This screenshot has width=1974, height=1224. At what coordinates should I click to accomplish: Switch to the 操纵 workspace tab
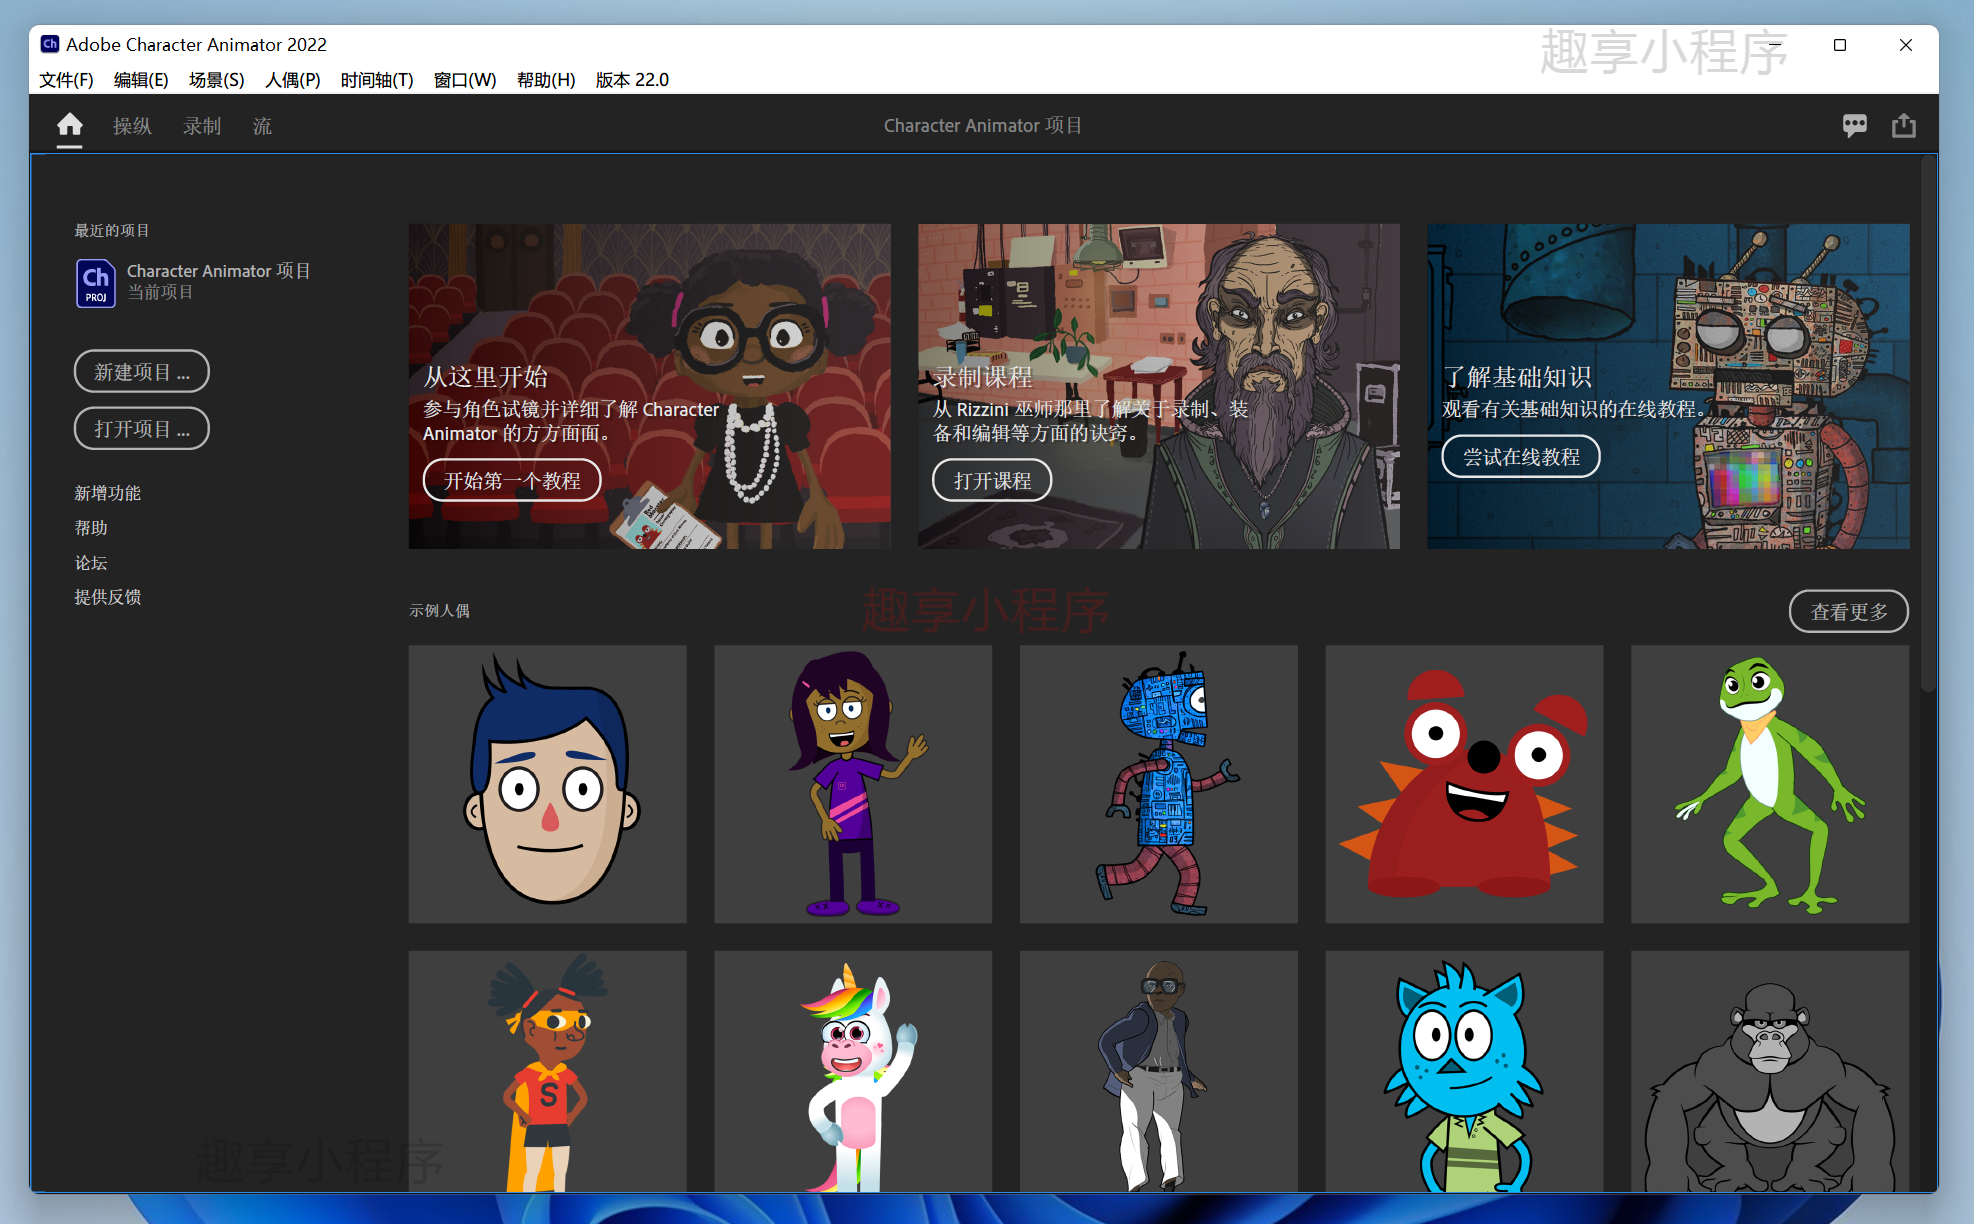click(x=132, y=126)
